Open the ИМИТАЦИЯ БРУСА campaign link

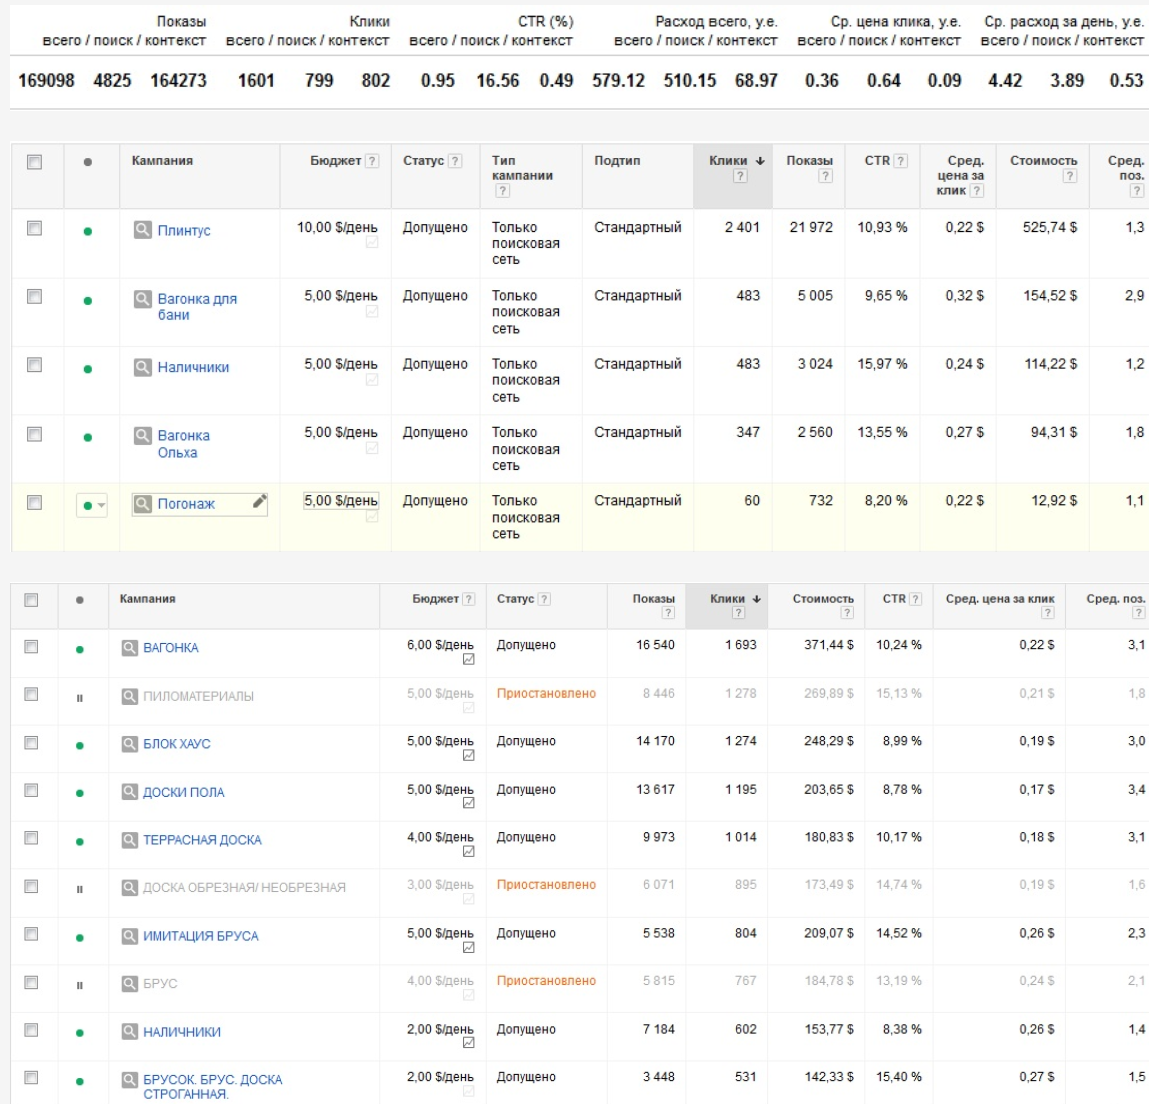pyautogui.click(x=200, y=936)
